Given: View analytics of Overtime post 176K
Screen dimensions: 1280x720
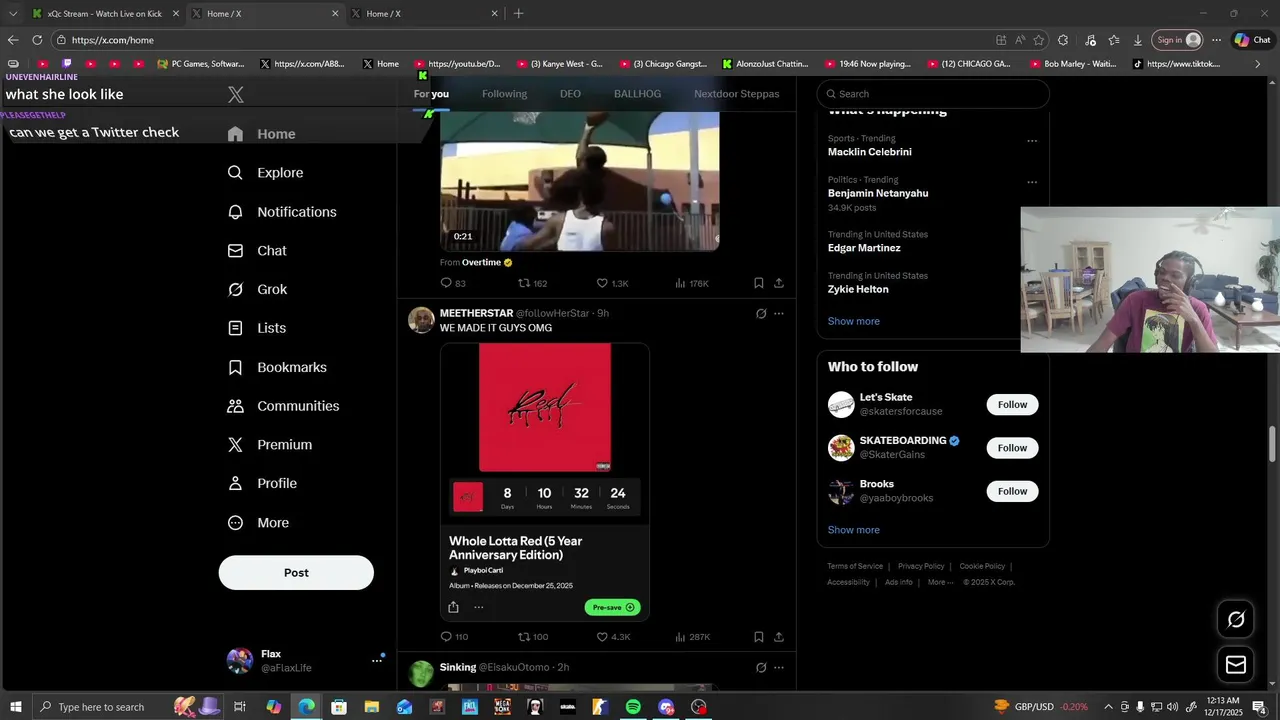Looking at the screenshot, I should [x=692, y=284].
